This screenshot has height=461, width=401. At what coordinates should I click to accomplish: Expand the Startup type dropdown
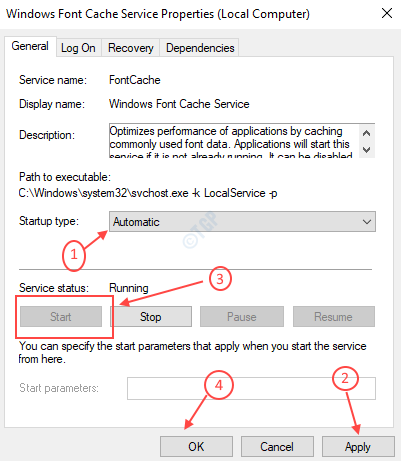coord(242,222)
